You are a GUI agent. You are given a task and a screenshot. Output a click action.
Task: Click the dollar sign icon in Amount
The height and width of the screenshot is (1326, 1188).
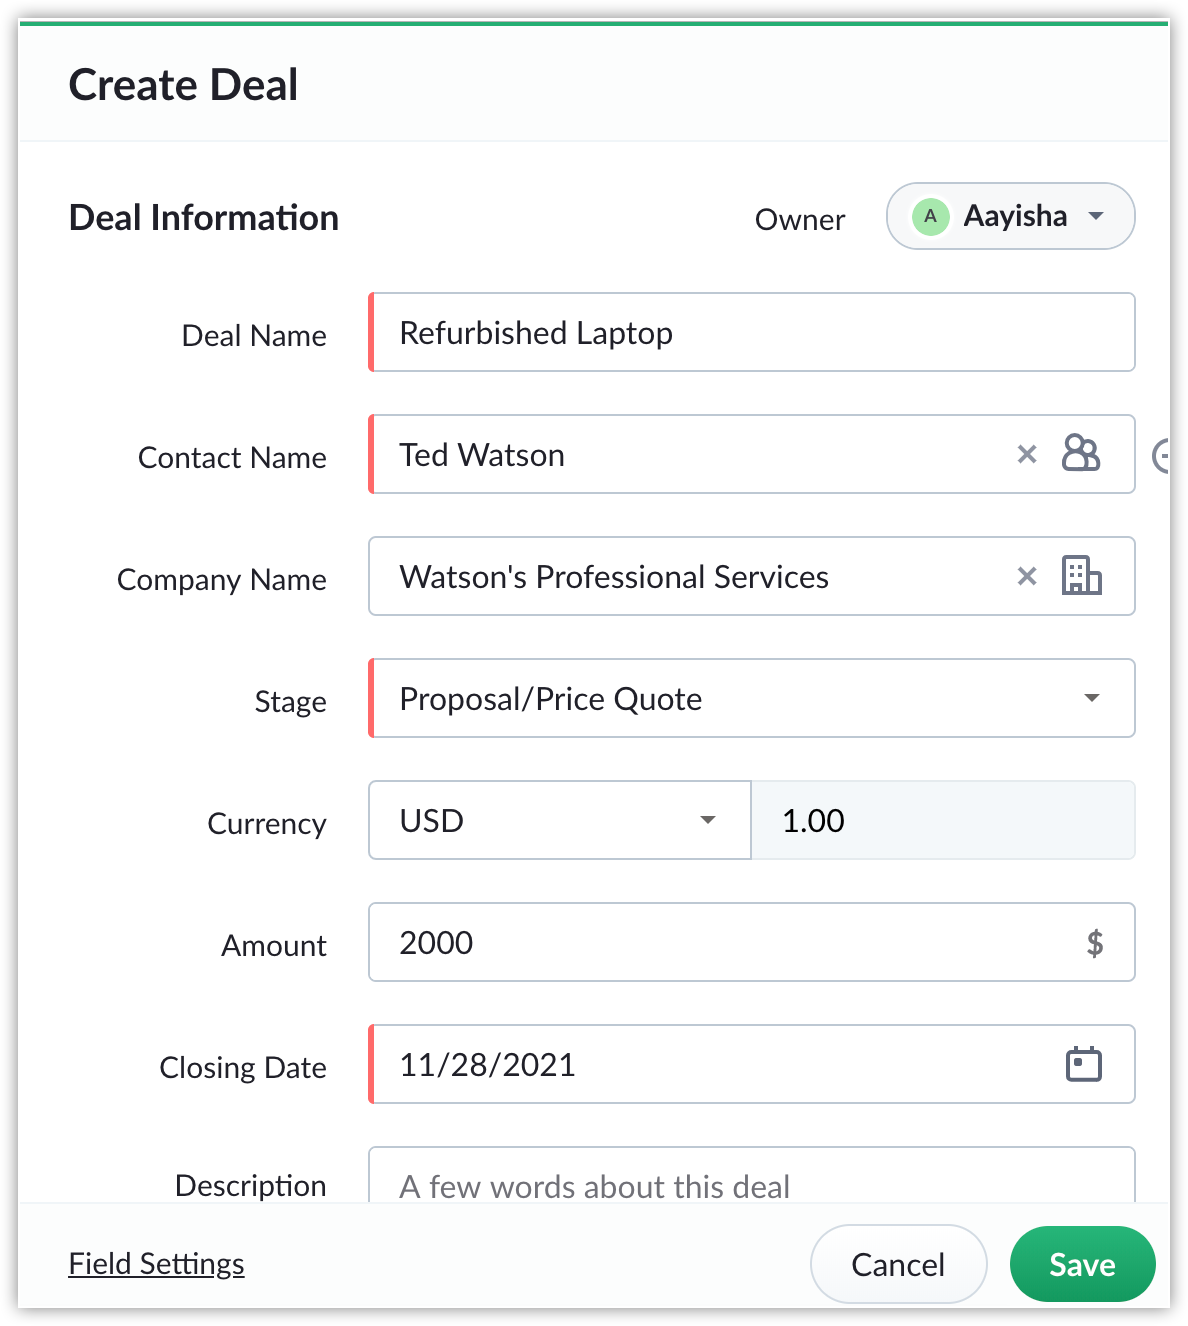(1095, 943)
